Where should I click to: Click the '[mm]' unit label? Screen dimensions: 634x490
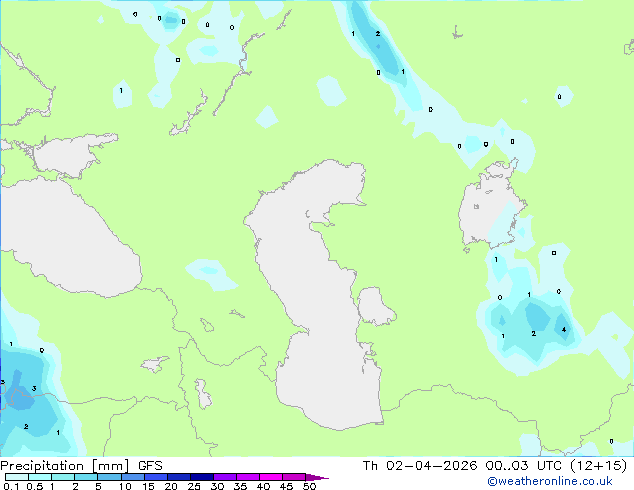[x=111, y=466]
